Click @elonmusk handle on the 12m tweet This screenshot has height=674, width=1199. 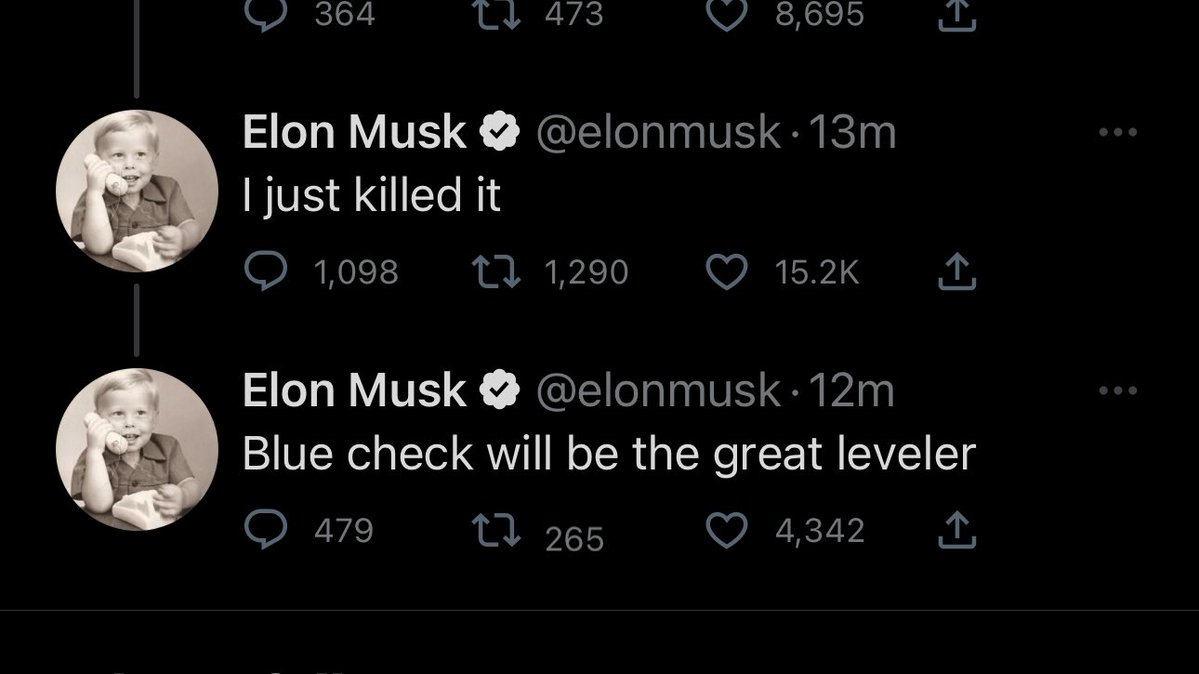click(658, 391)
